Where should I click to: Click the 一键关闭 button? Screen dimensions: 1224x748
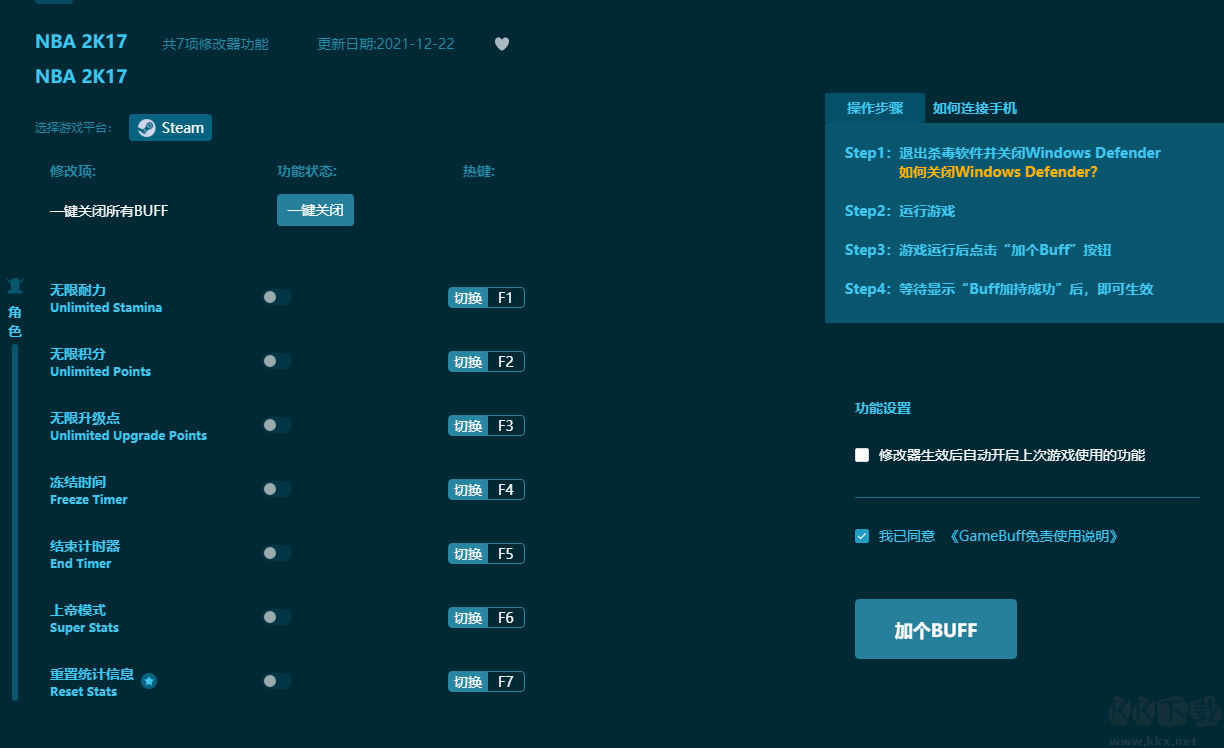click(x=315, y=210)
